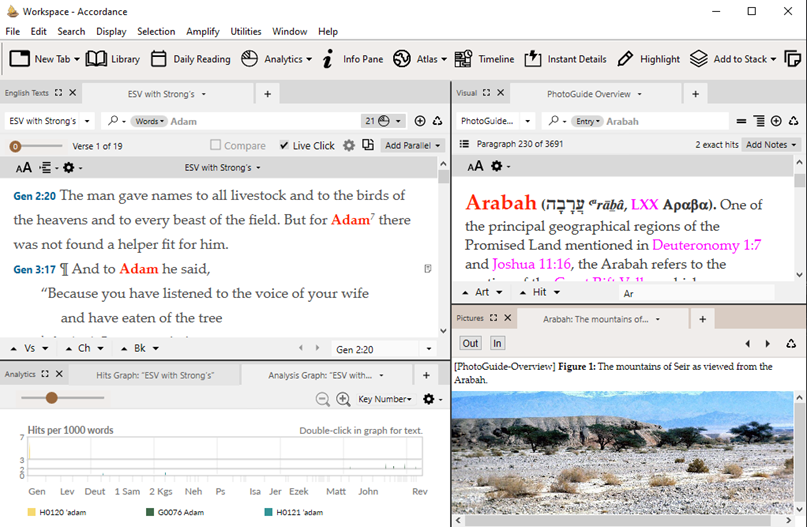This screenshot has width=807, height=527.
Task: Enable the Compare checkbox
Action: [x=217, y=146]
